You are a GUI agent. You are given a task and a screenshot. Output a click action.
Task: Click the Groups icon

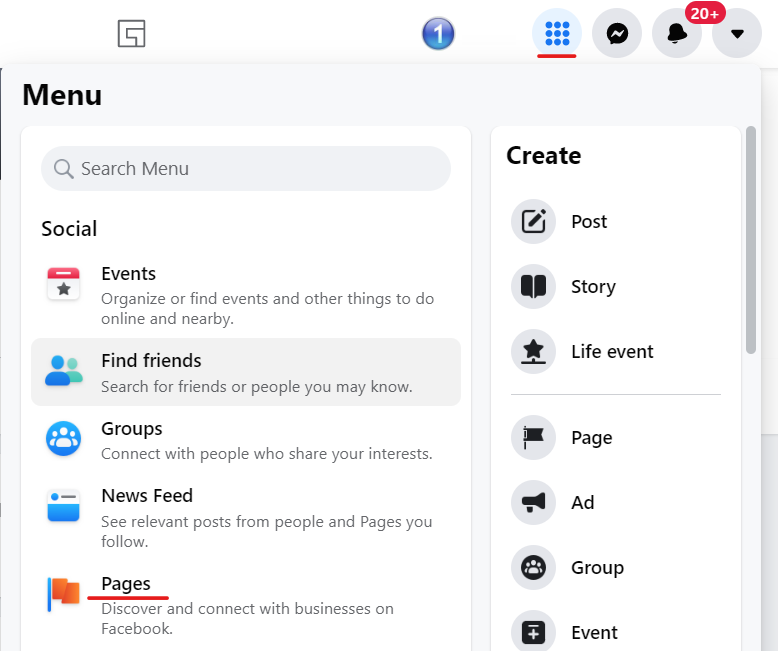coord(64,438)
